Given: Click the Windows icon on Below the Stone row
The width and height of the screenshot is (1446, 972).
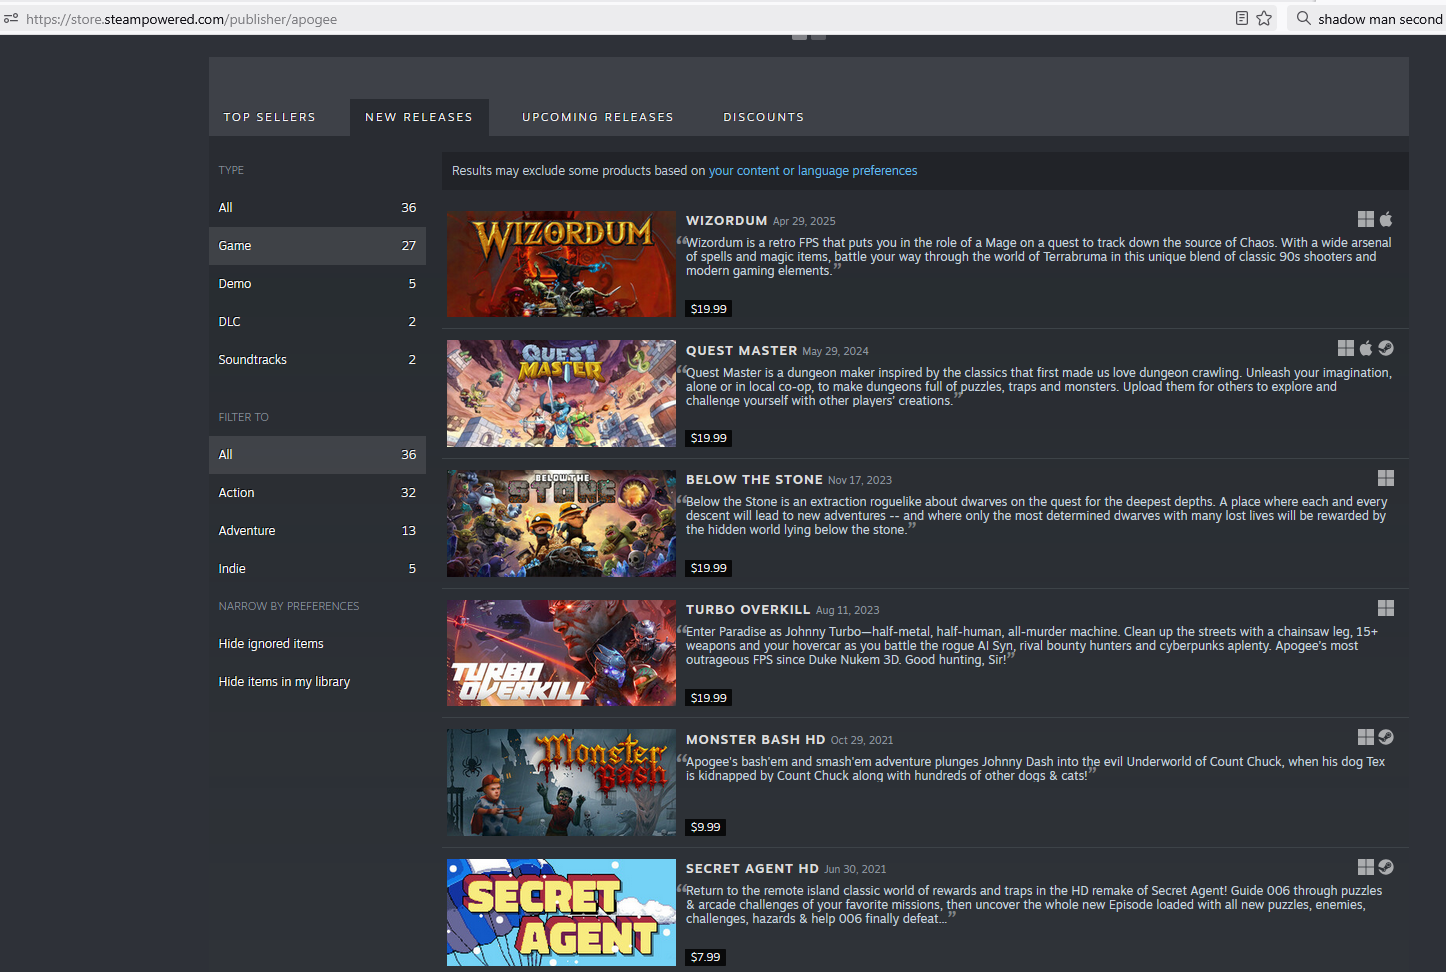Looking at the screenshot, I should tap(1386, 478).
